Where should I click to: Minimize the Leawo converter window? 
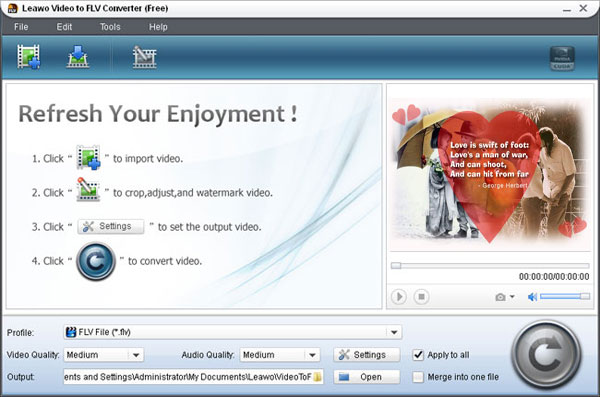567,9
